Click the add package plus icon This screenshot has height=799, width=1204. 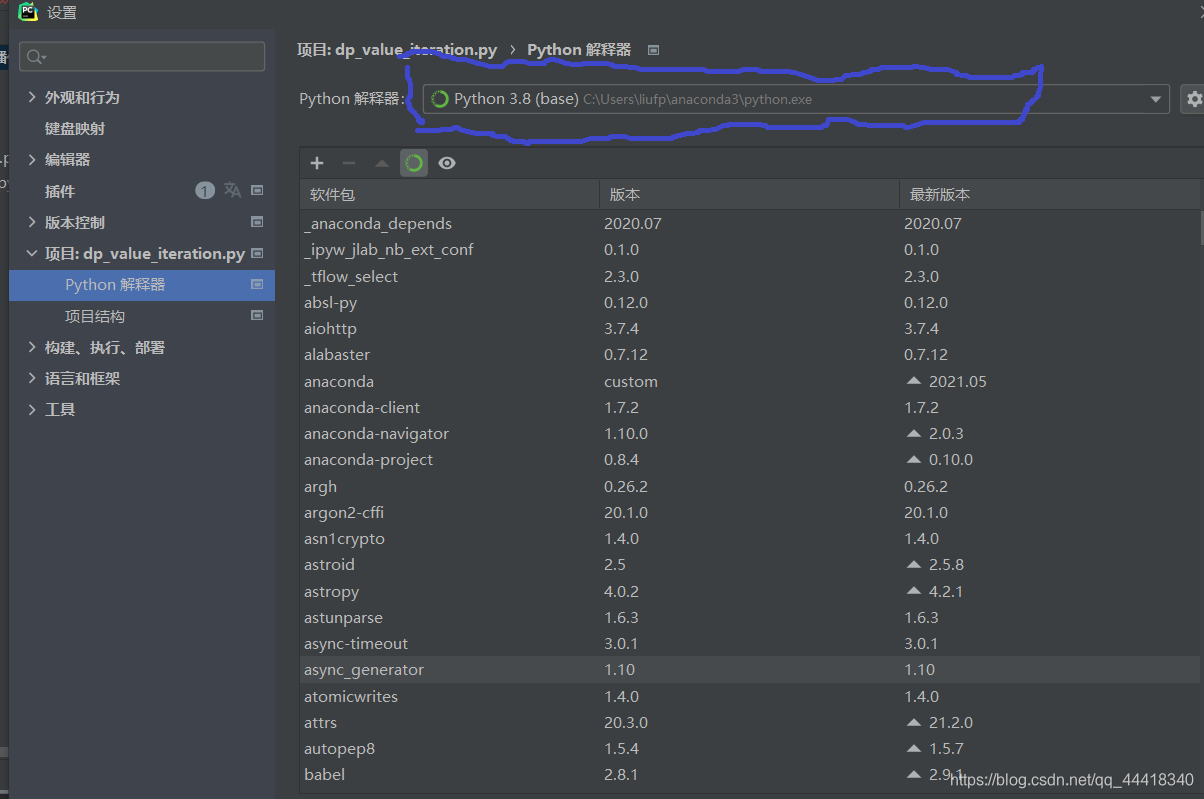click(x=317, y=163)
